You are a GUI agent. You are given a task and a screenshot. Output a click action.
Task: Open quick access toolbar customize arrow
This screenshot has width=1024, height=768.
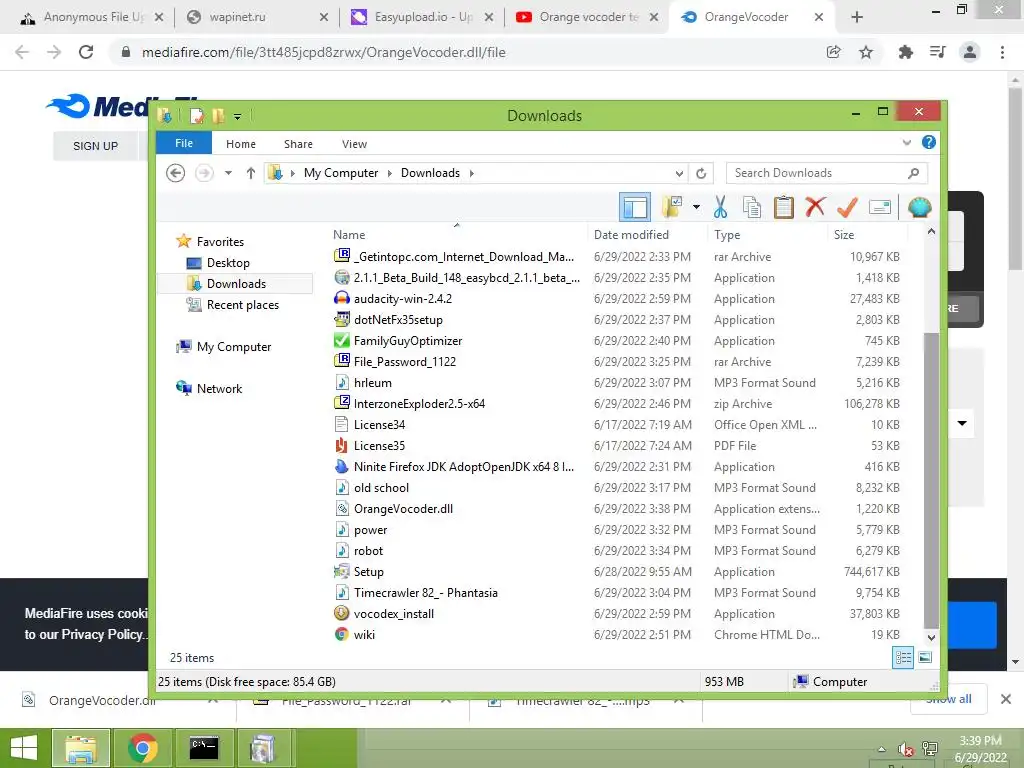238,117
